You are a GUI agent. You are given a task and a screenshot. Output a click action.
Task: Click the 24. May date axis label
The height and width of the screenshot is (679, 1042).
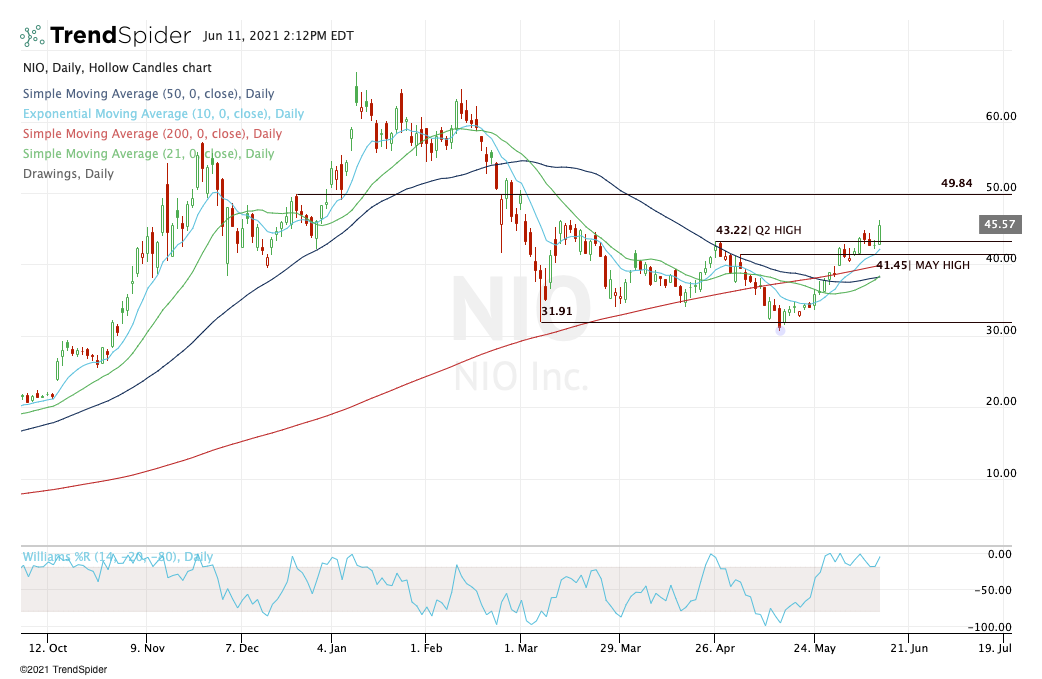(815, 648)
